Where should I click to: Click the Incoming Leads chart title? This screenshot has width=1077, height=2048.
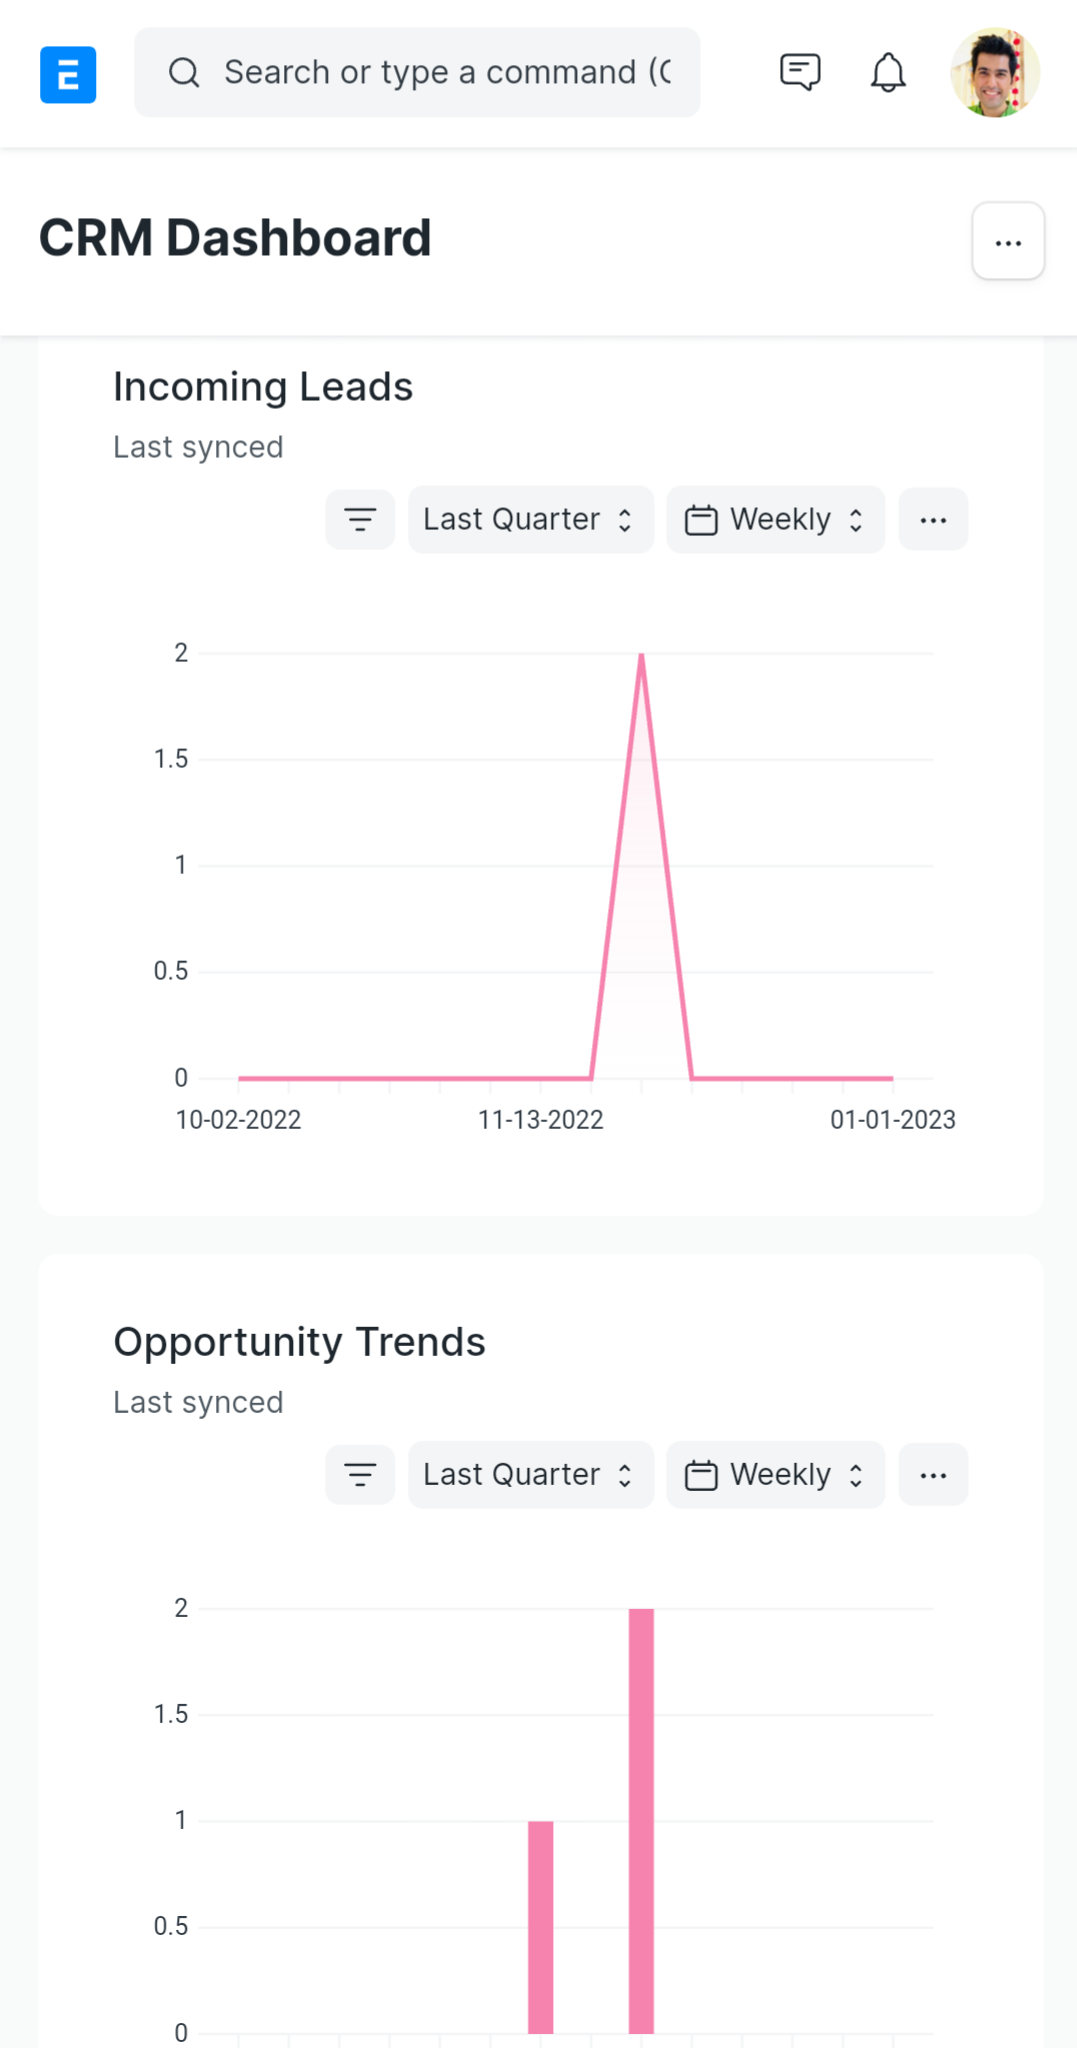click(x=263, y=387)
